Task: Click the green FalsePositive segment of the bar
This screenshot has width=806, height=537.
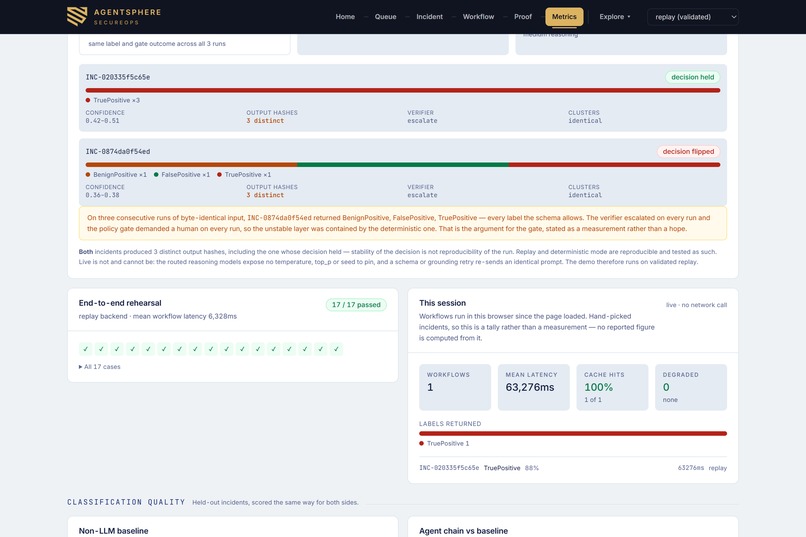Action: [402, 165]
